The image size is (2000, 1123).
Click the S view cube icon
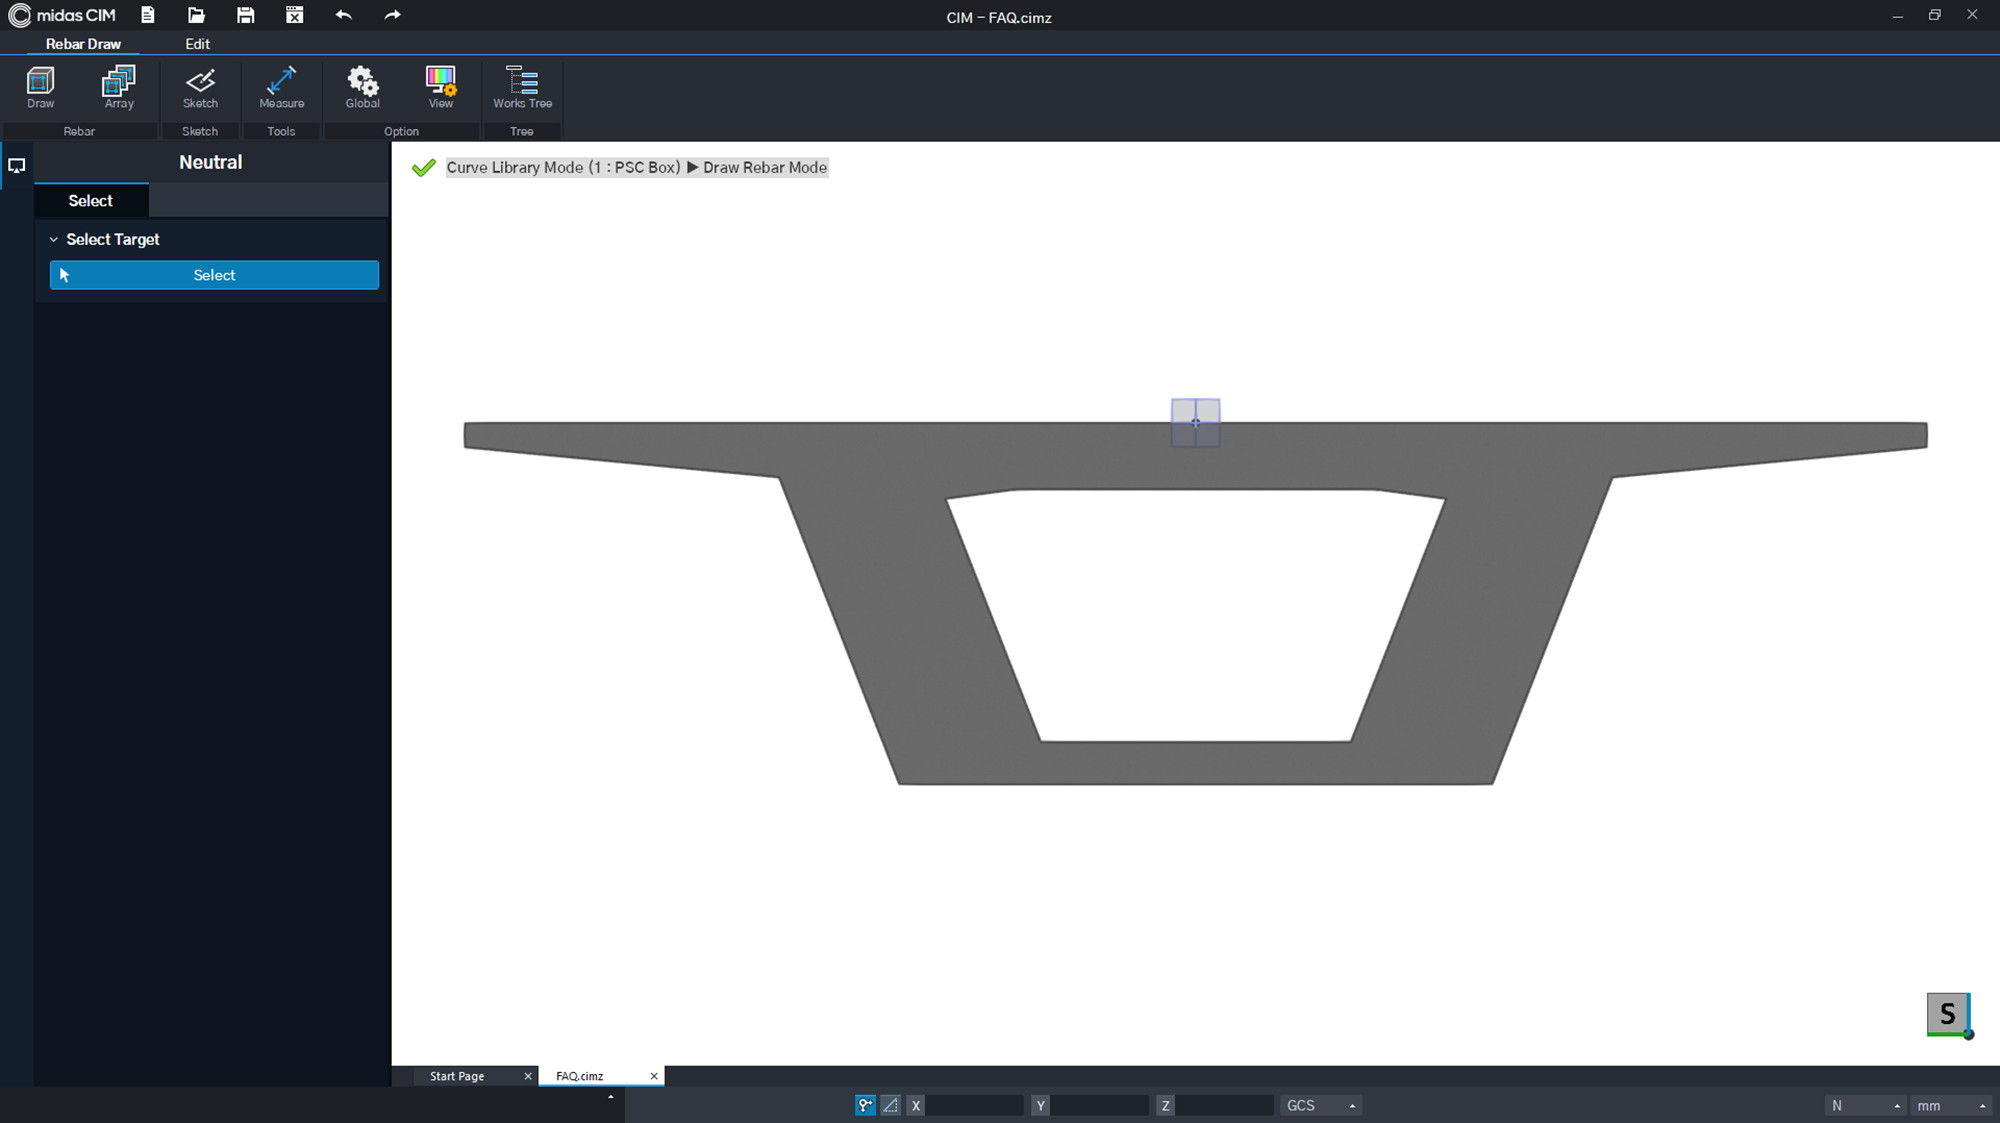(1948, 1014)
